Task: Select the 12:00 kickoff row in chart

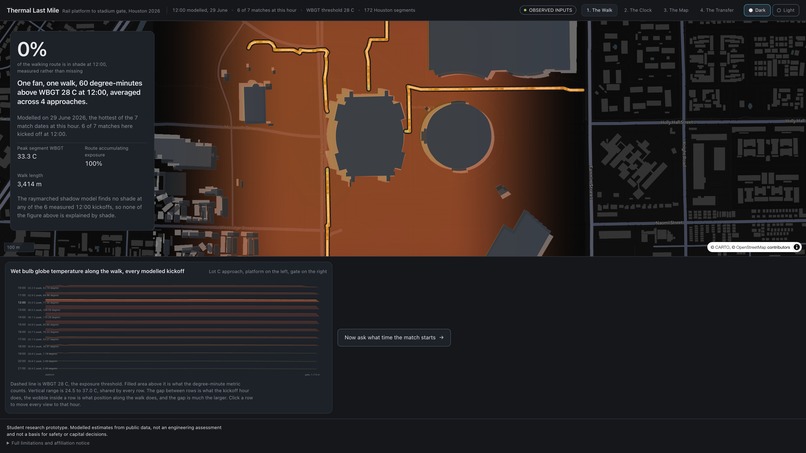Action: (x=168, y=302)
